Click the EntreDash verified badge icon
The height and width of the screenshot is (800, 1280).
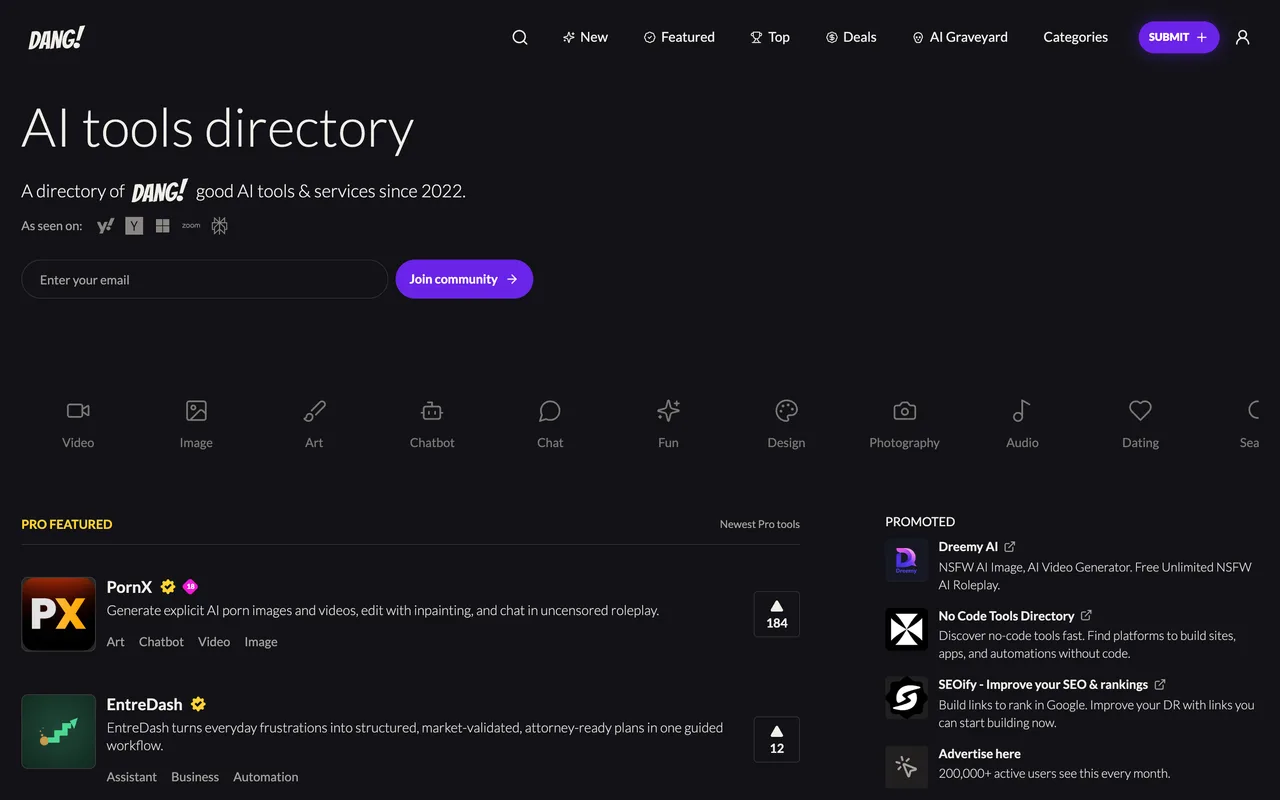198,704
